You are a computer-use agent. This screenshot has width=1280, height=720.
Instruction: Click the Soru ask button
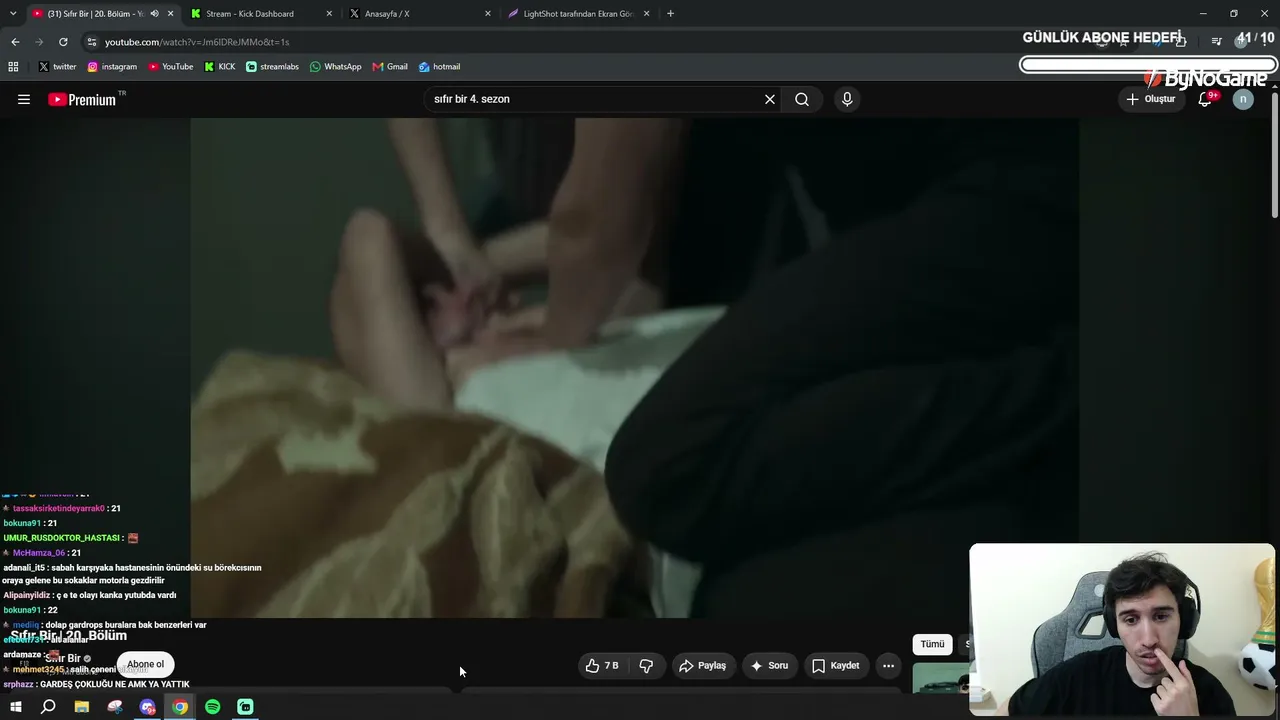point(769,665)
